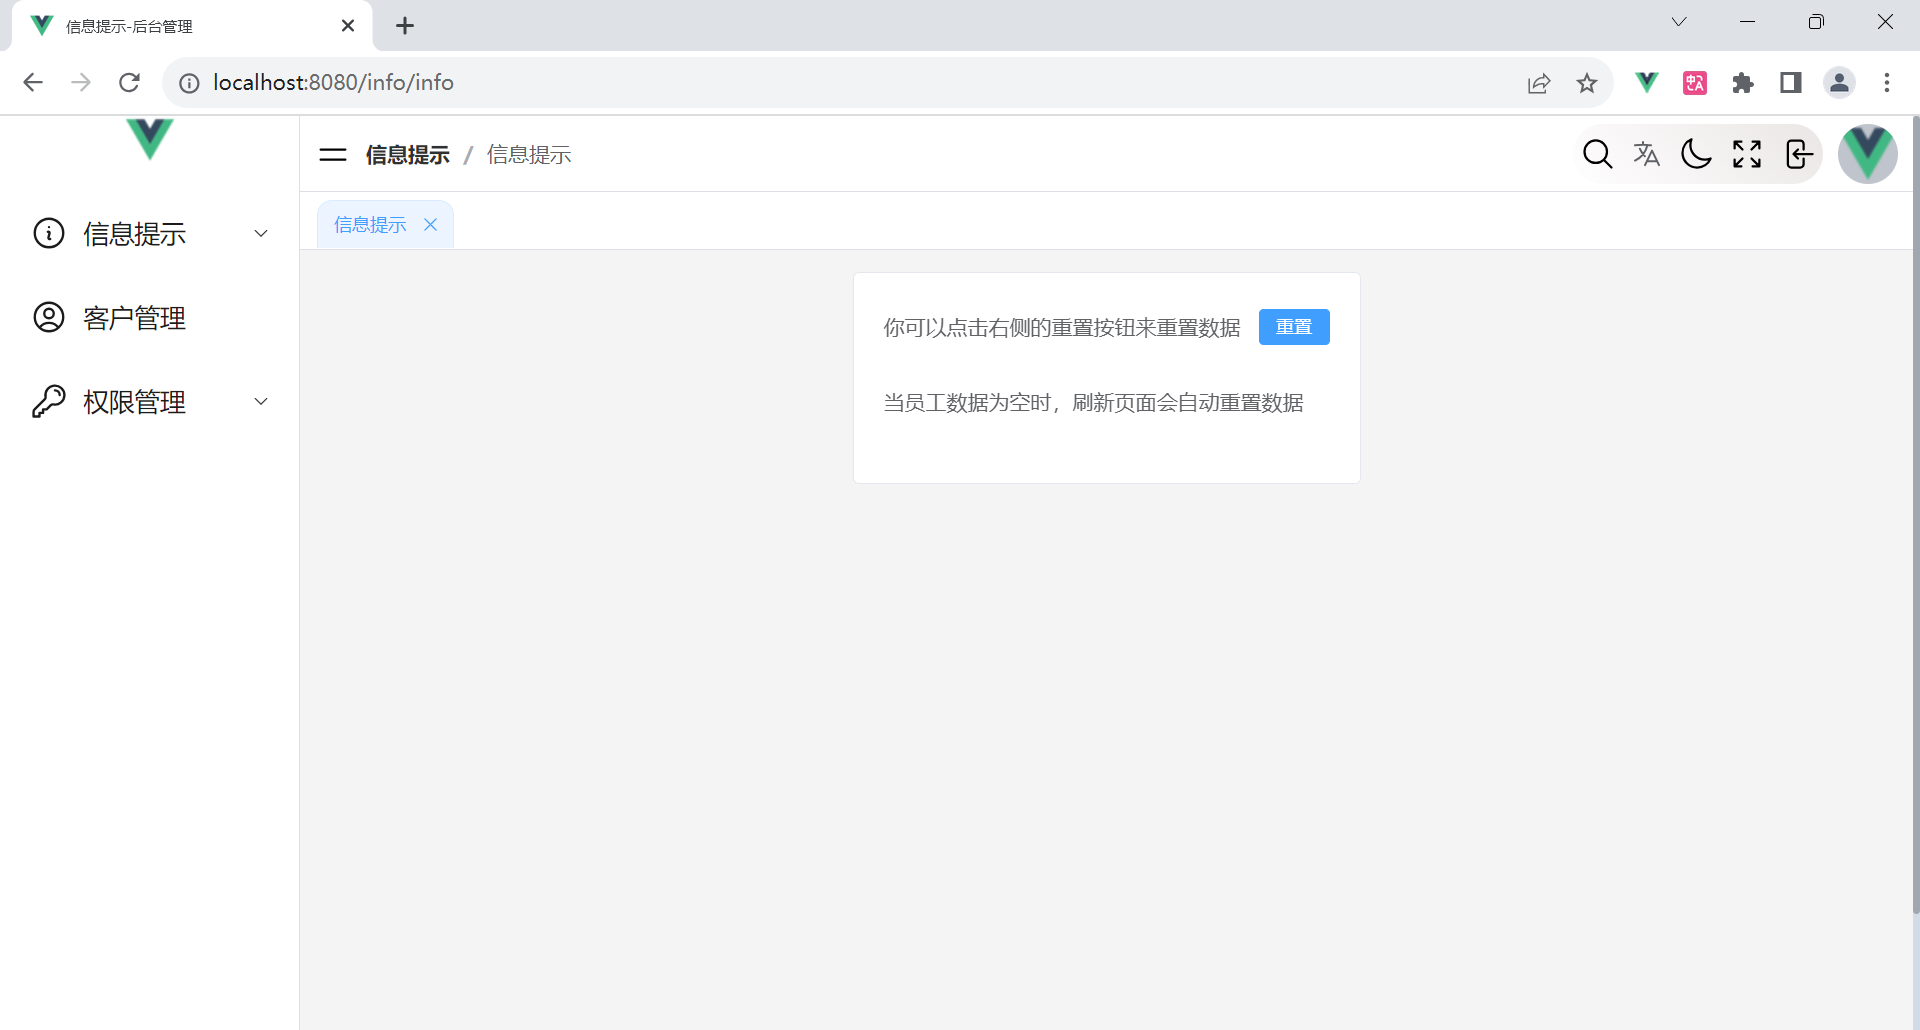Open the tab search dropdown chevron
Image resolution: width=1920 pixels, height=1030 pixels.
click(1679, 22)
